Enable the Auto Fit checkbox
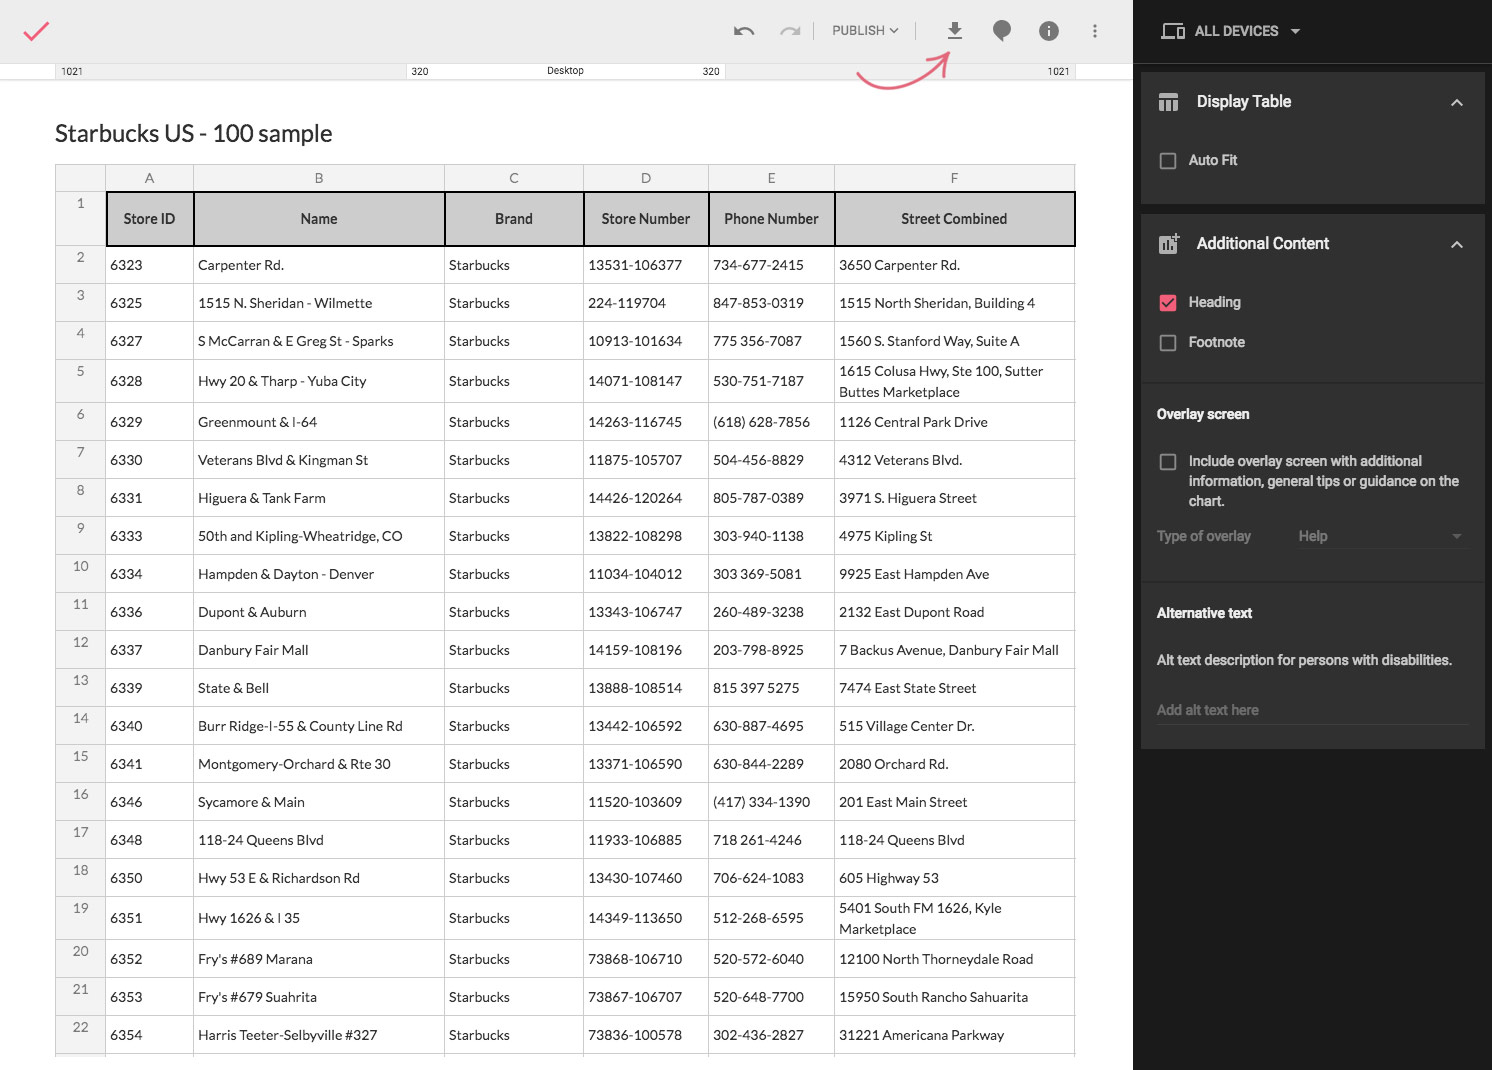Screen dimensions: 1492x1070 pyautogui.click(x=1167, y=161)
